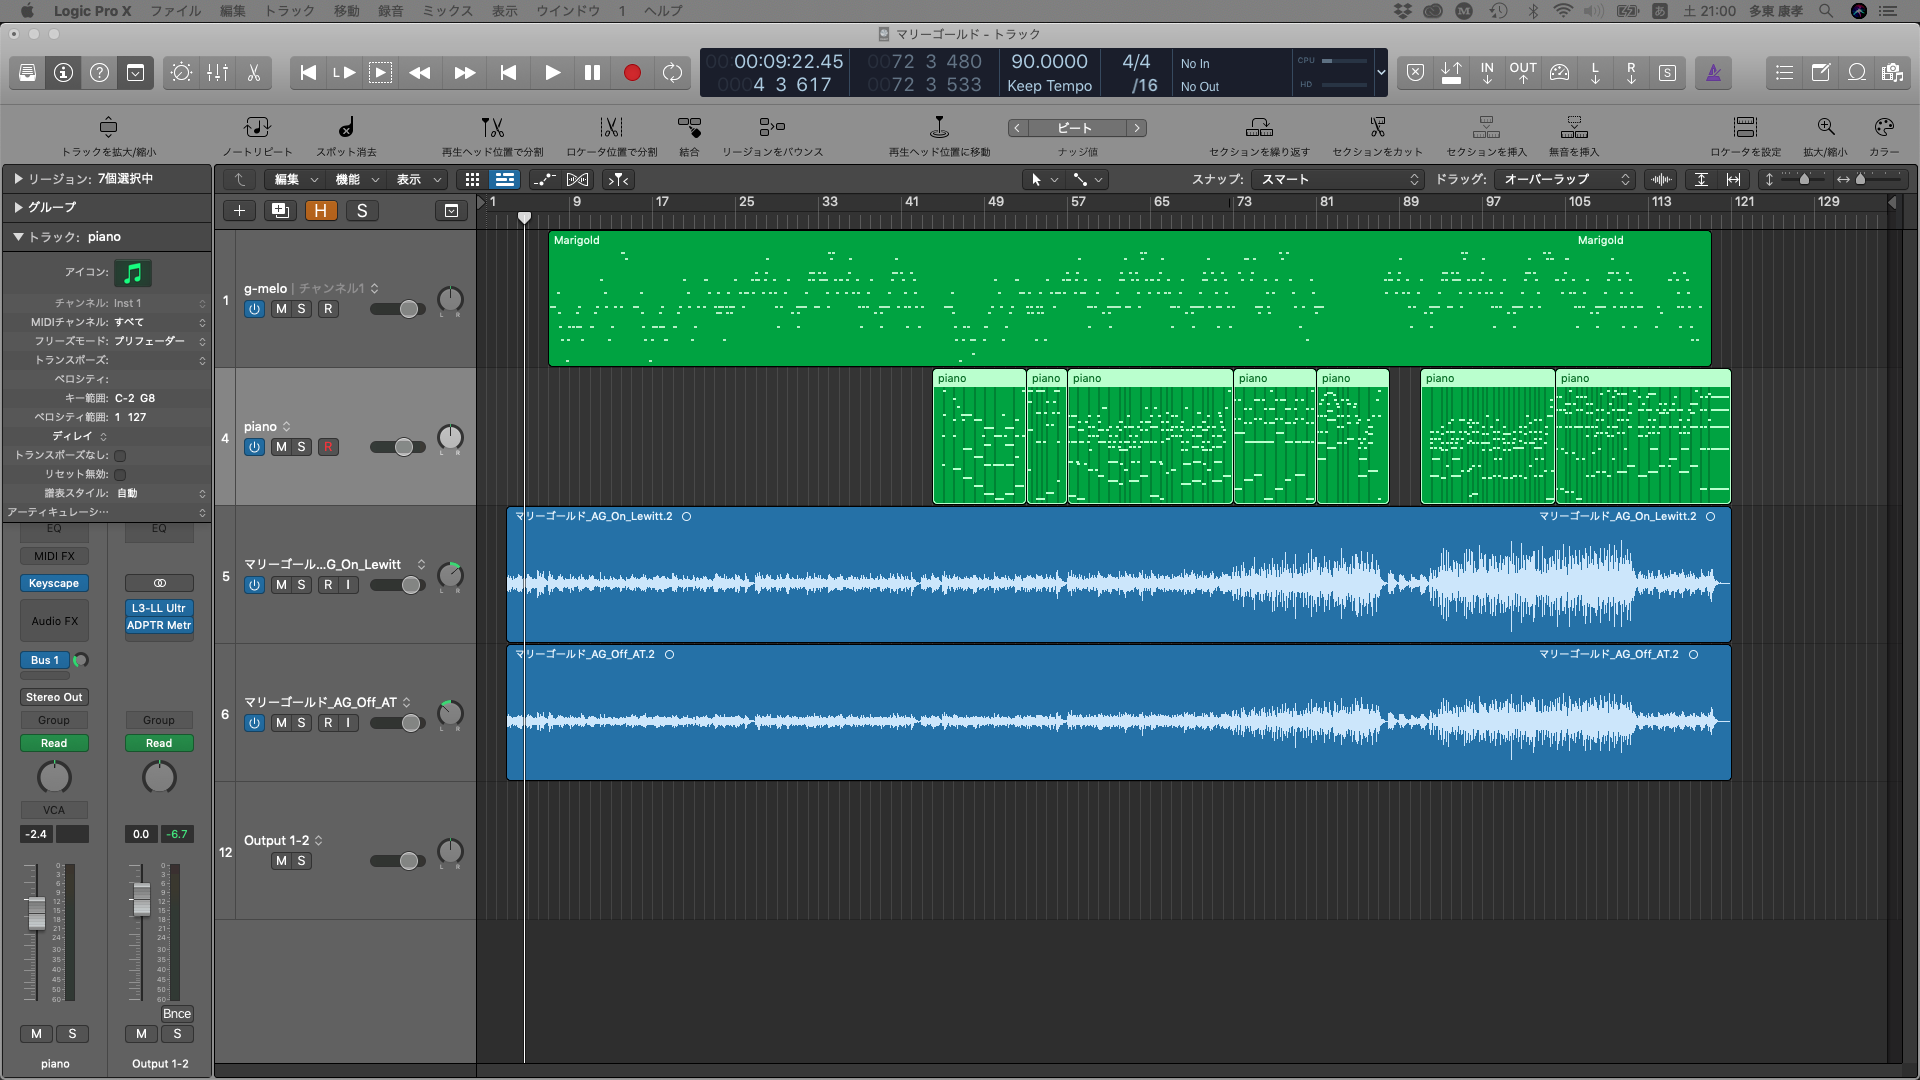This screenshot has height=1080, width=1920.
Task: Expand the Groups disclosure triangle
Action: coord(18,207)
